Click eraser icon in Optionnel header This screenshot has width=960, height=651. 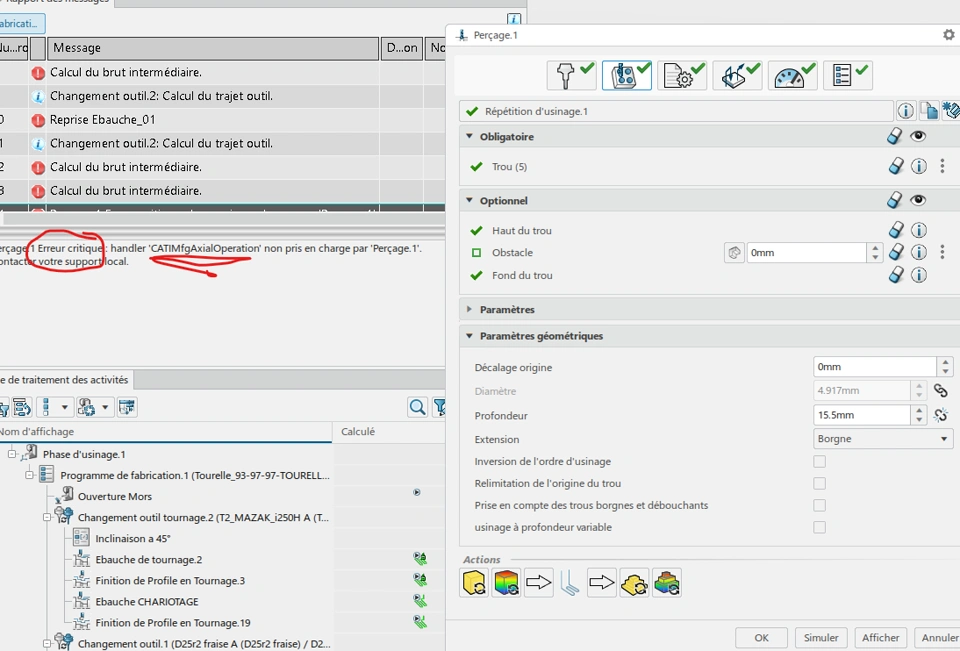[894, 200]
